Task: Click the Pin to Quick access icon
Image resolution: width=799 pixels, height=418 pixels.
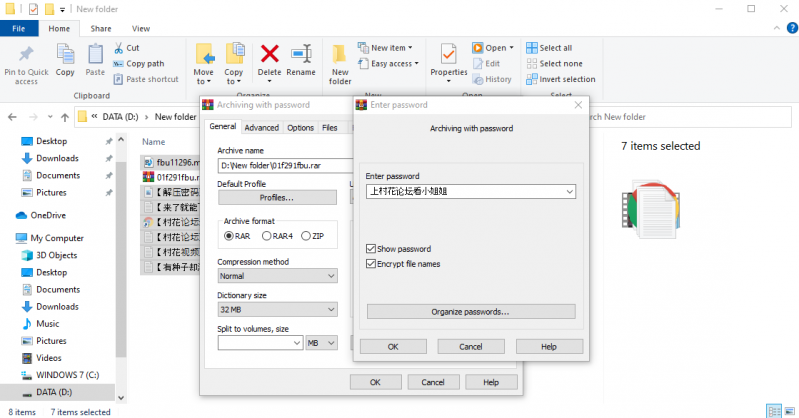Action: click(26, 54)
